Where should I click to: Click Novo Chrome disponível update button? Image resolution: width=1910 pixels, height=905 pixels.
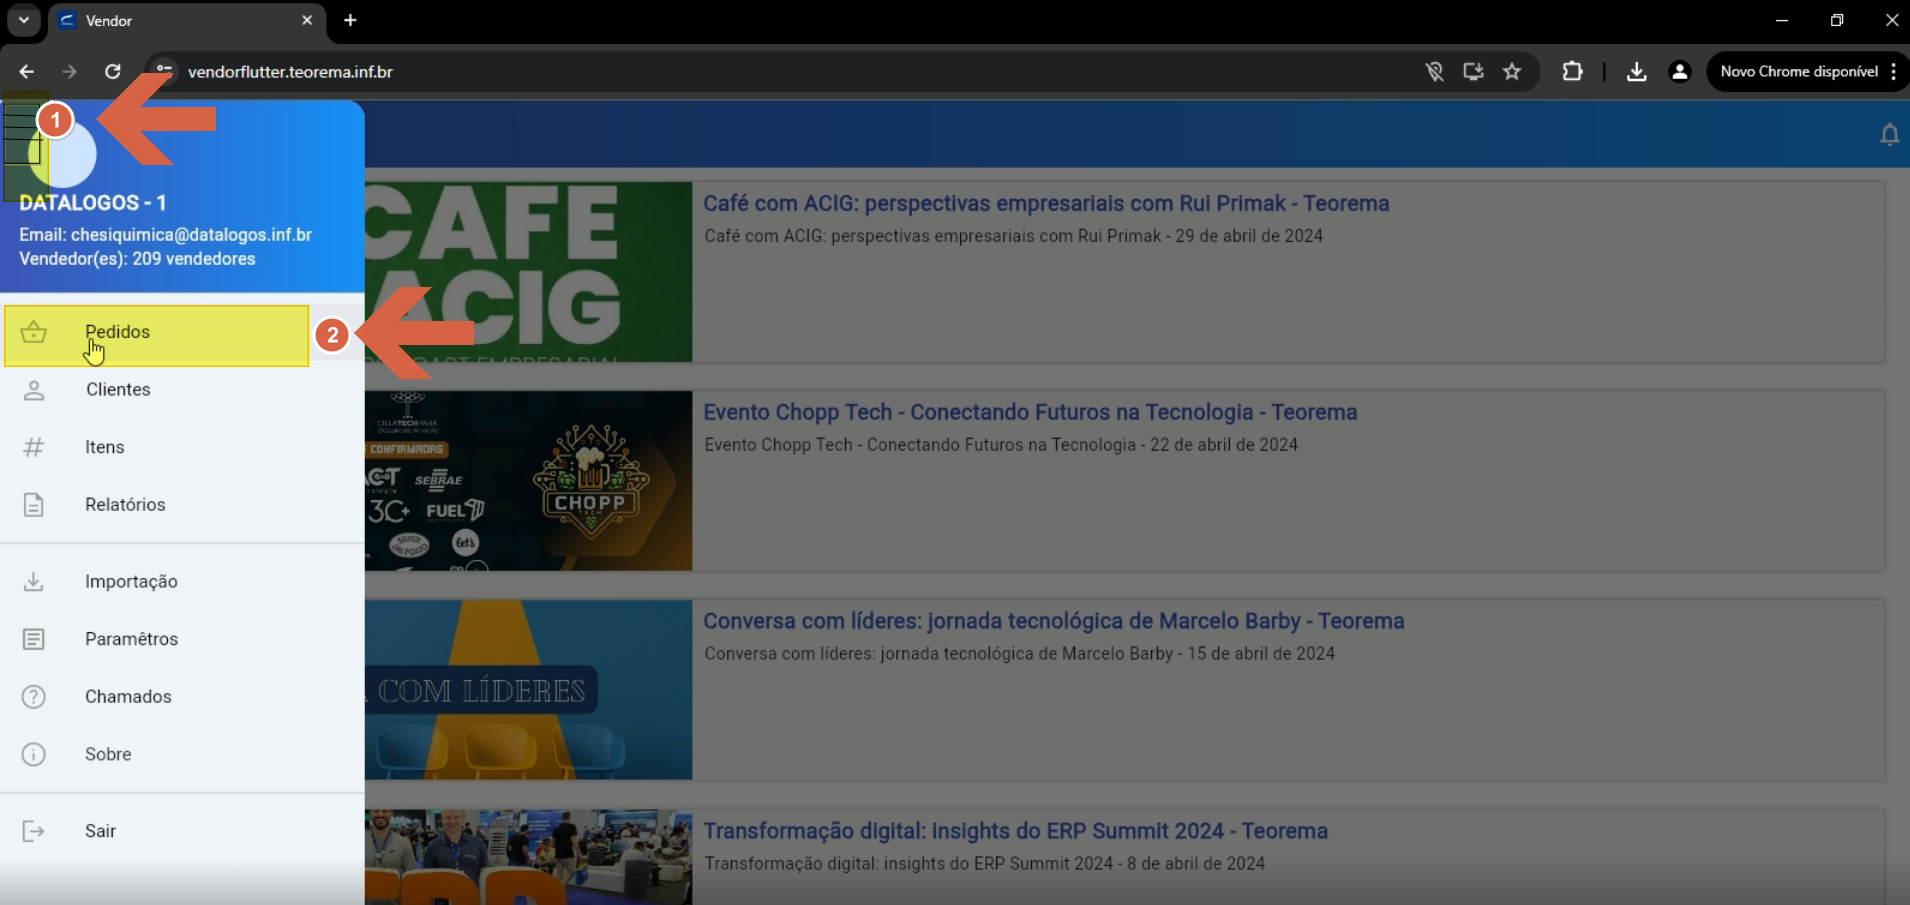point(1798,72)
